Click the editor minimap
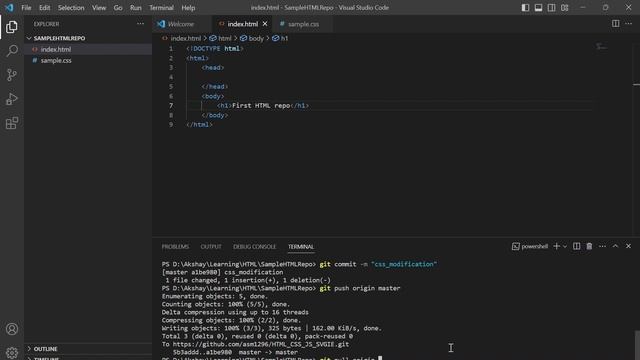 (601, 47)
